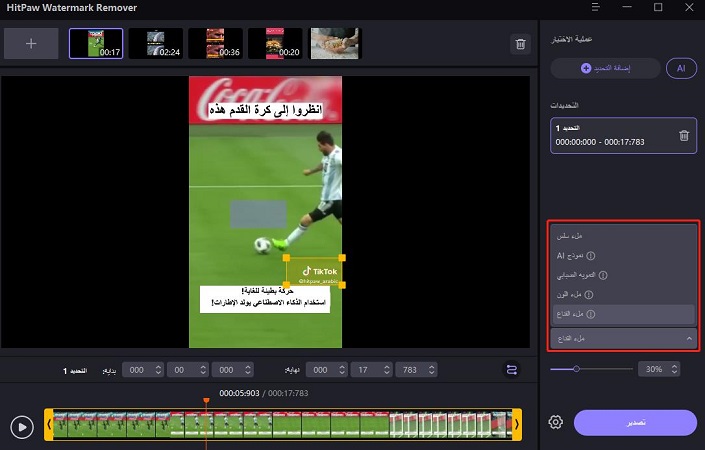Click the gray masked rectangle on the video
The width and height of the screenshot is (705, 450).
(x=258, y=214)
